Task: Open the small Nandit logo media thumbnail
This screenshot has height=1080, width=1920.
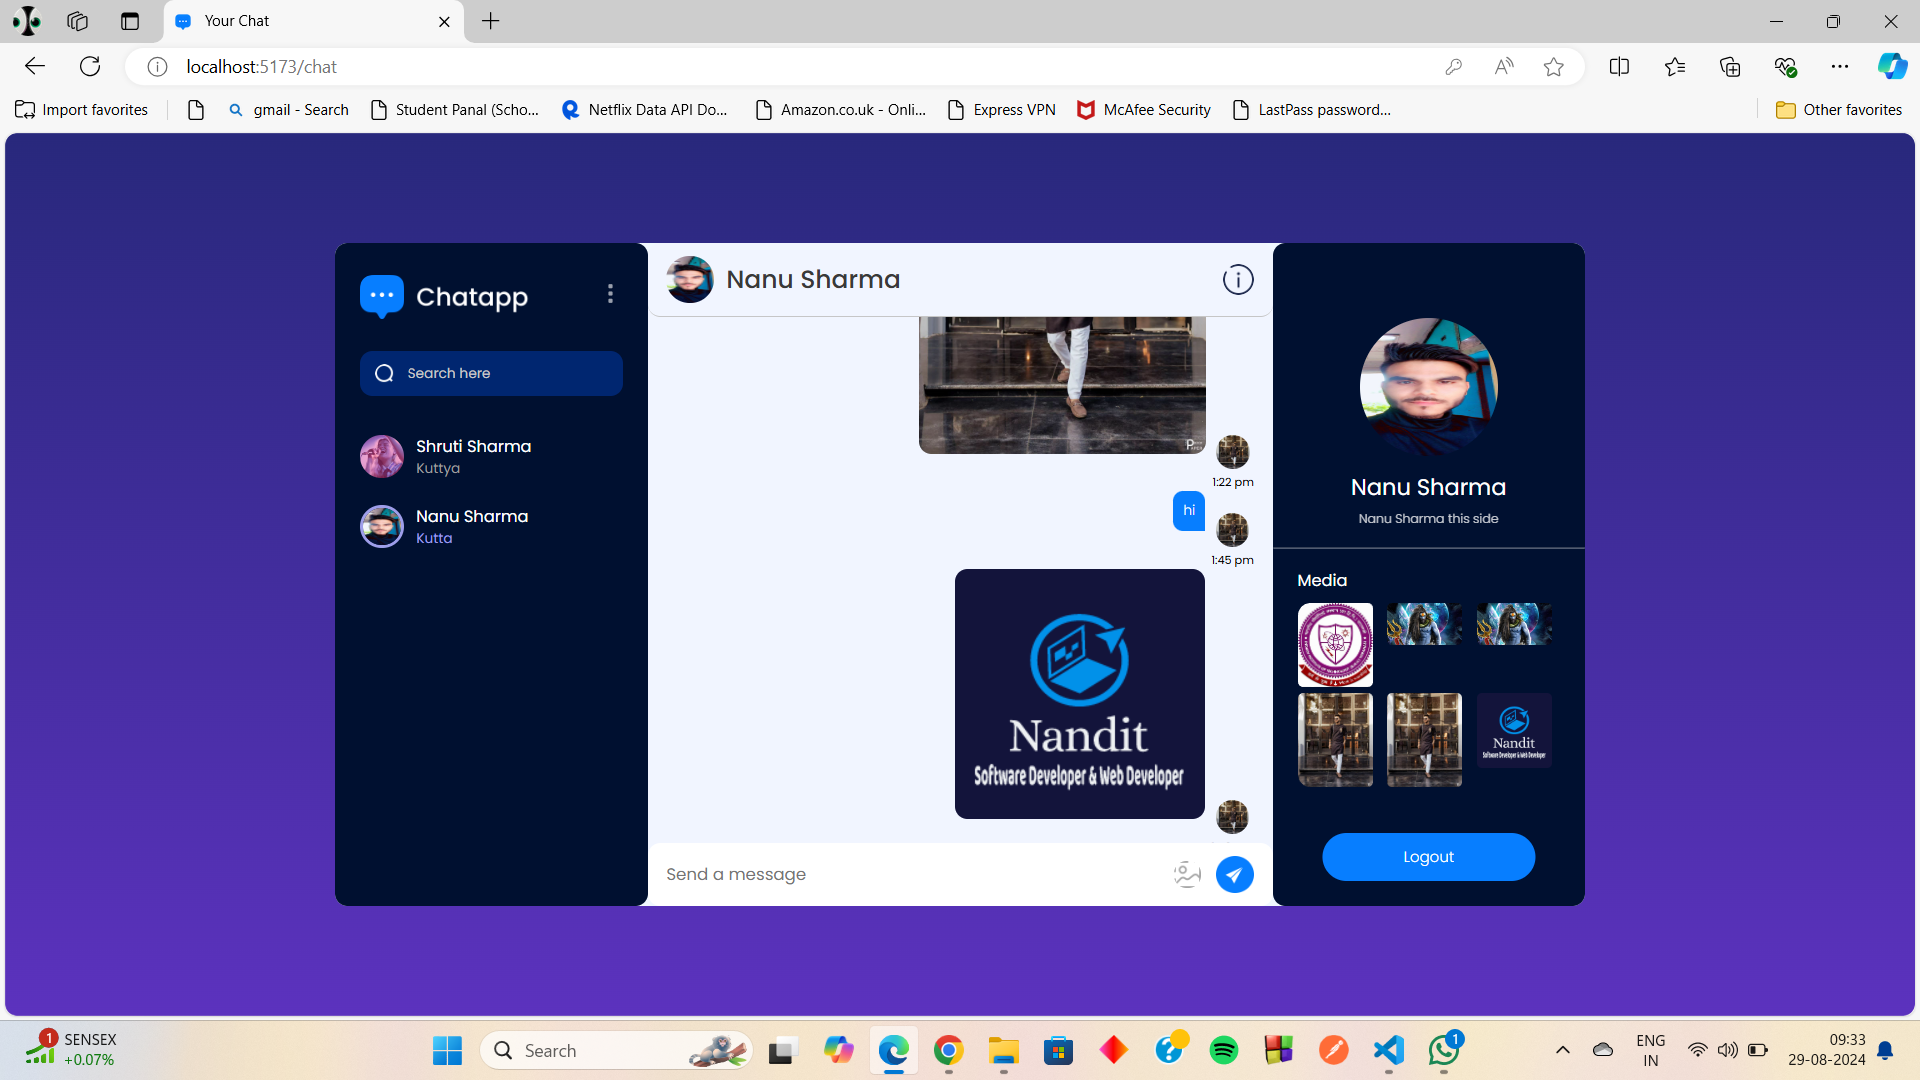Action: pos(1514,731)
